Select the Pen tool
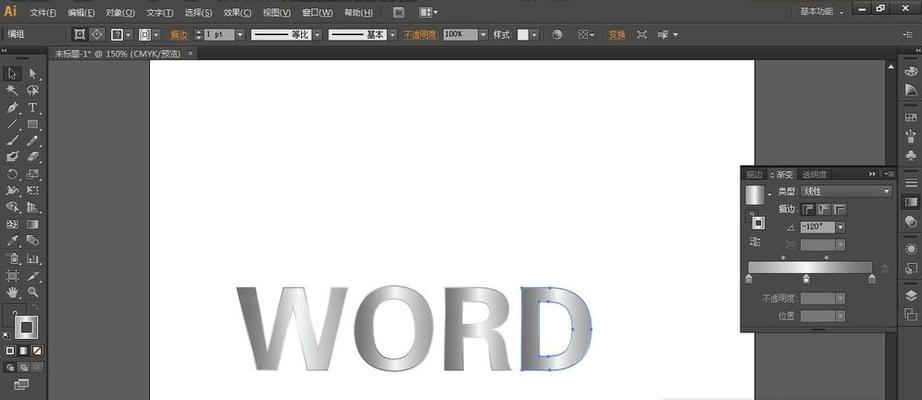This screenshot has width=922, height=400. pyautogui.click(x=13, y=107)
